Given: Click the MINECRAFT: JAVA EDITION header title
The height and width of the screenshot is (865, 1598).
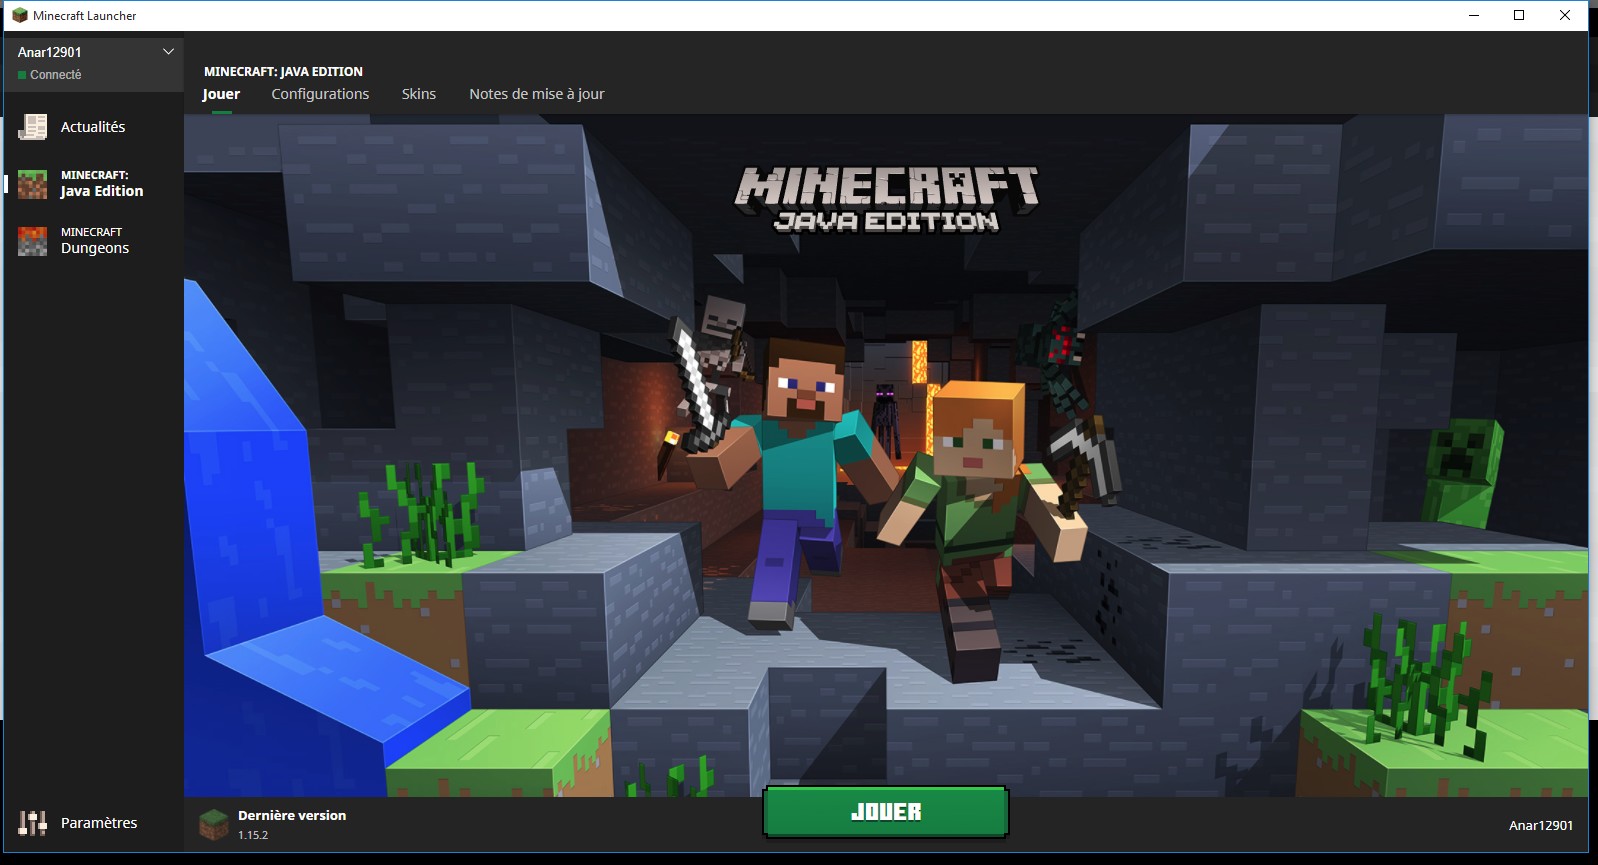Looking at the screenshot, I should 283,72.
